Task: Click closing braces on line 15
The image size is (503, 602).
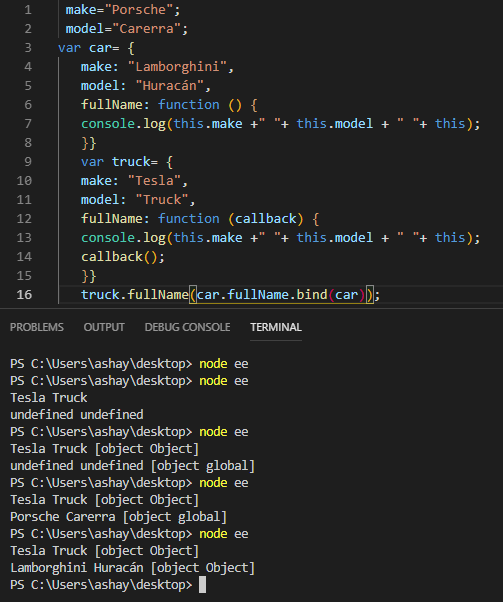Action: [x=89, y=276]
